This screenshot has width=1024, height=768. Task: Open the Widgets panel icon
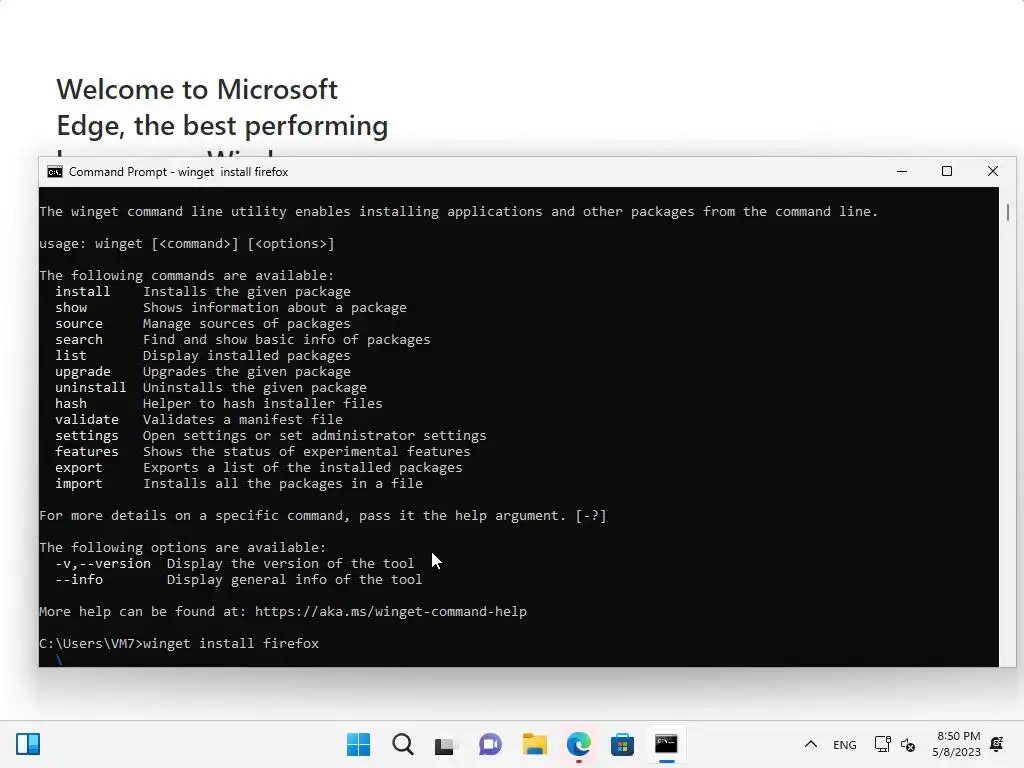pos(28,744)
